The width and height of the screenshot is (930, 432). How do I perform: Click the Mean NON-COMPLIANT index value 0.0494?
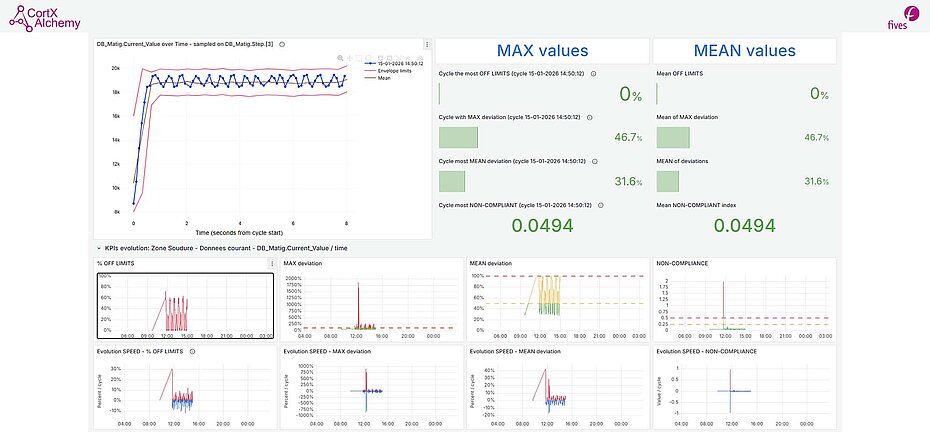(743, 226)
